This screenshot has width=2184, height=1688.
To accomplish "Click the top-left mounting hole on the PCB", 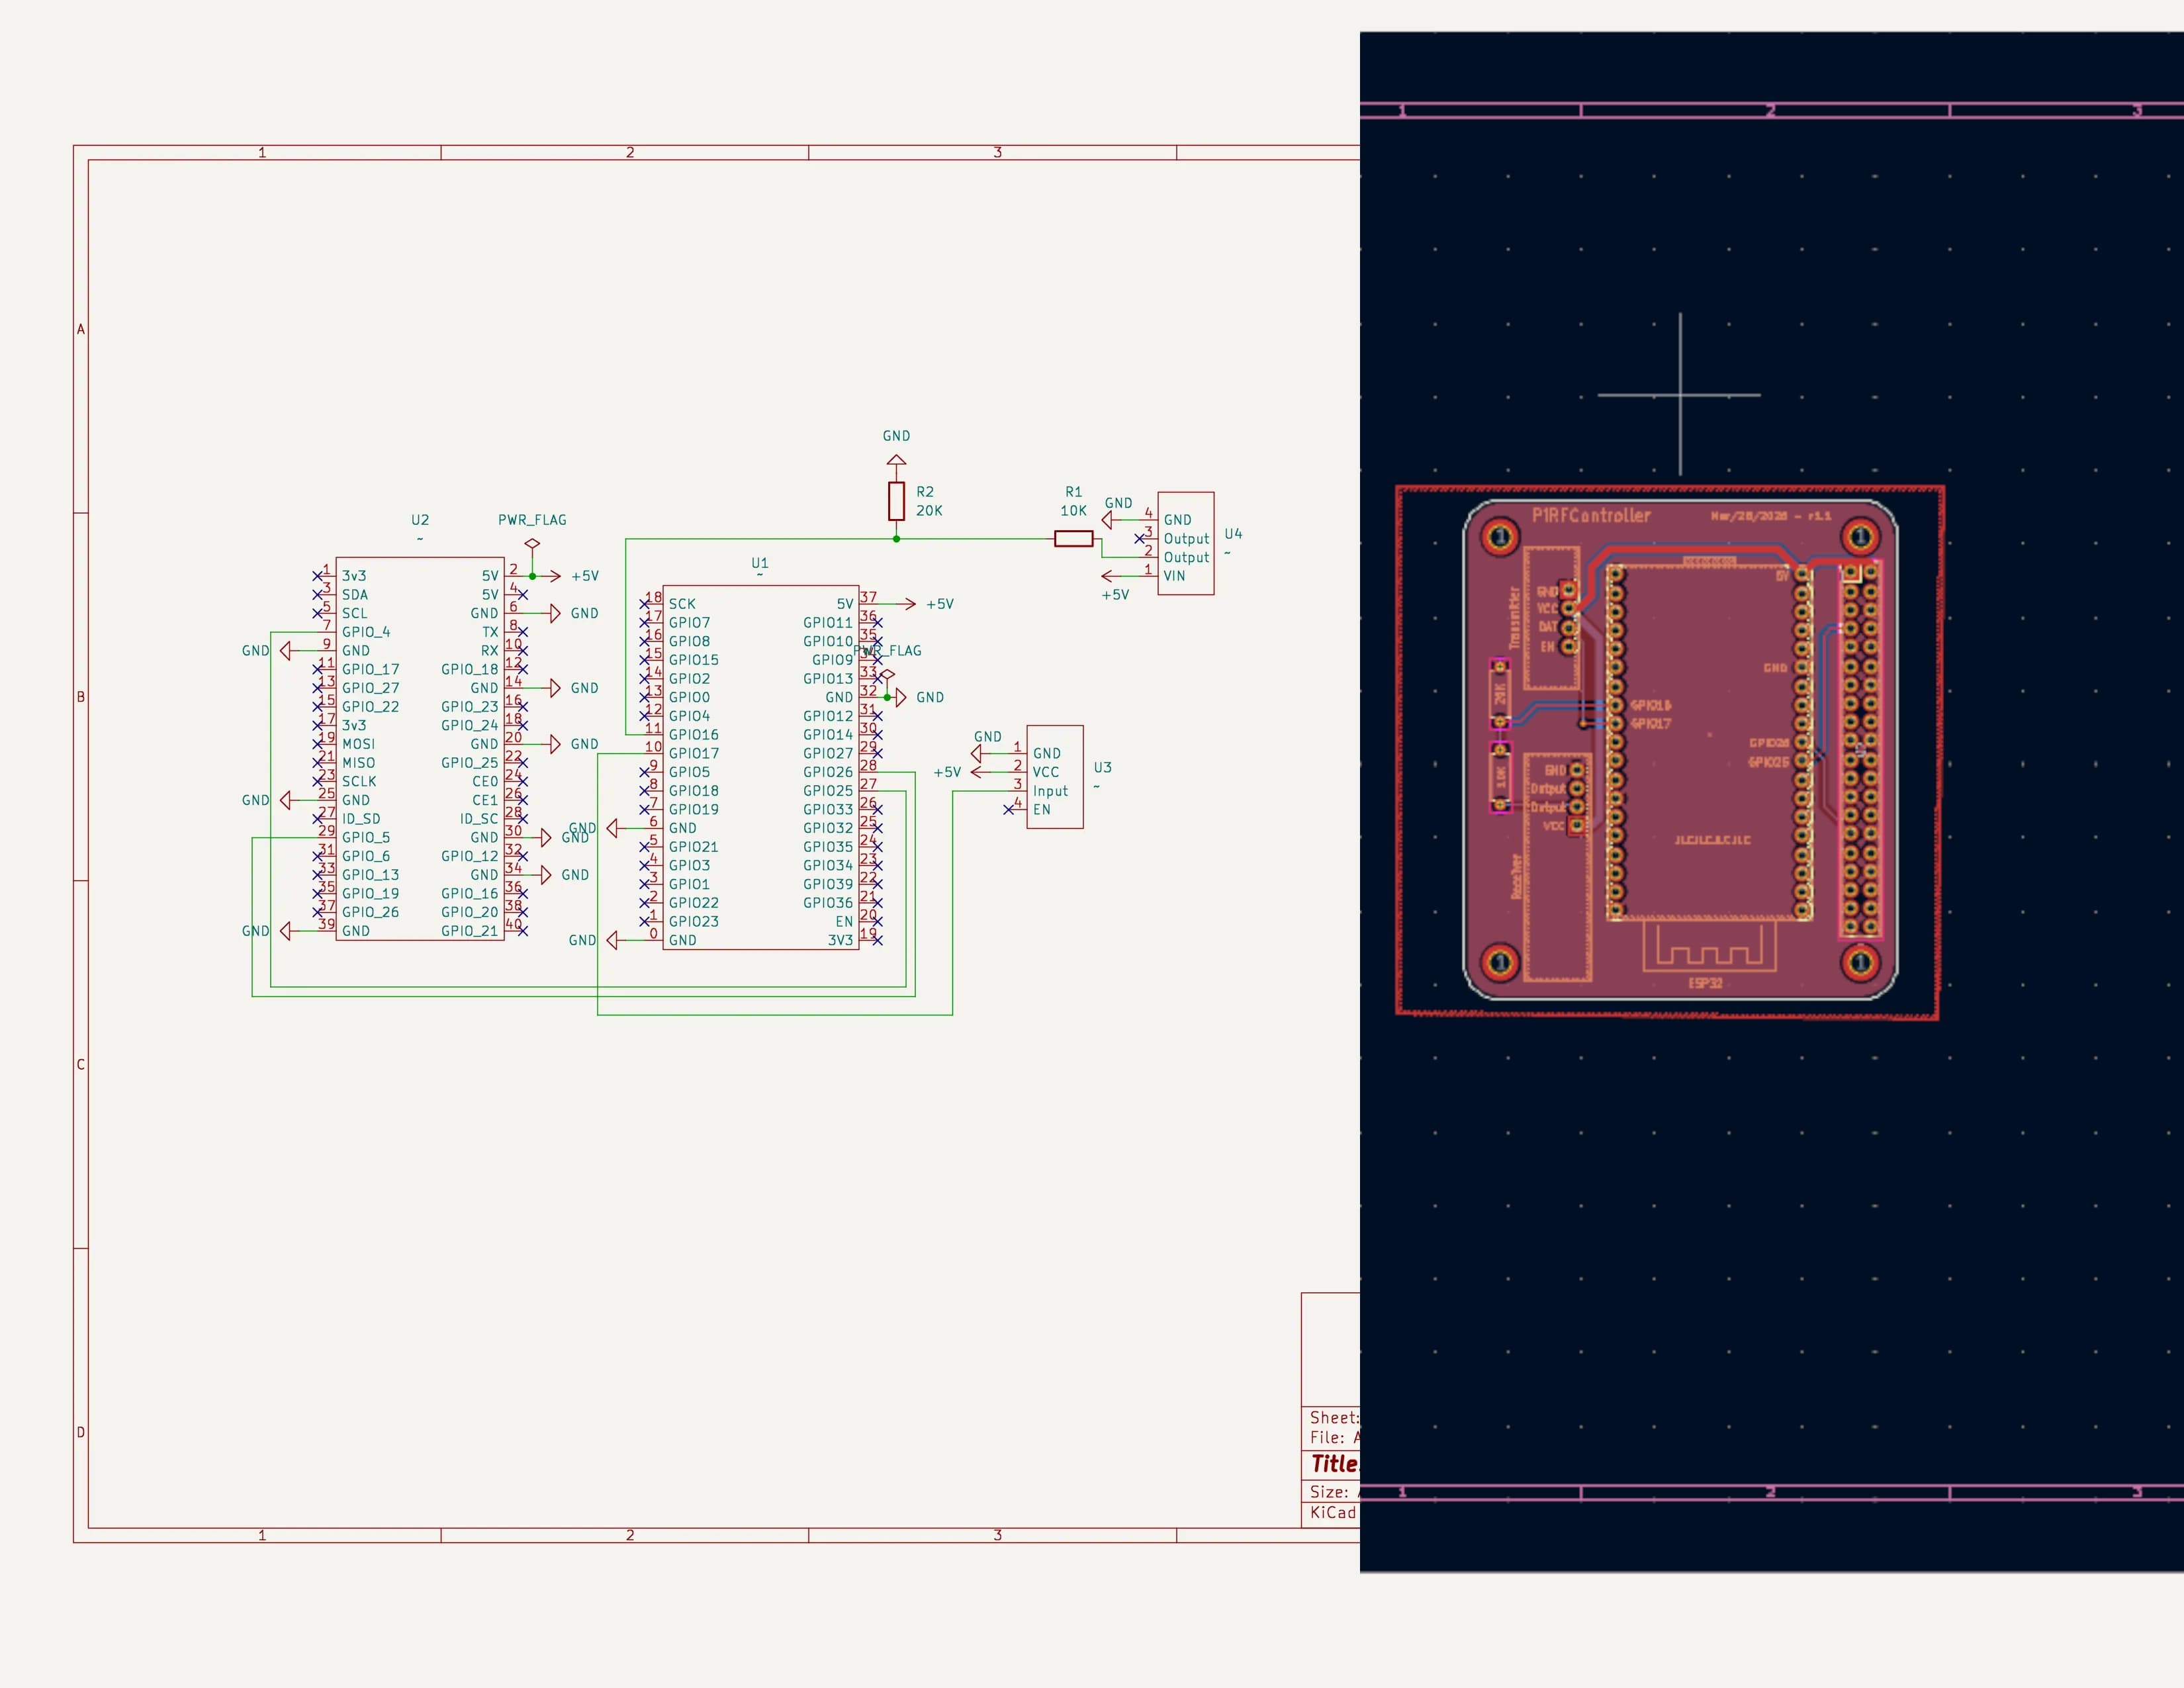I will (1499, 537).
